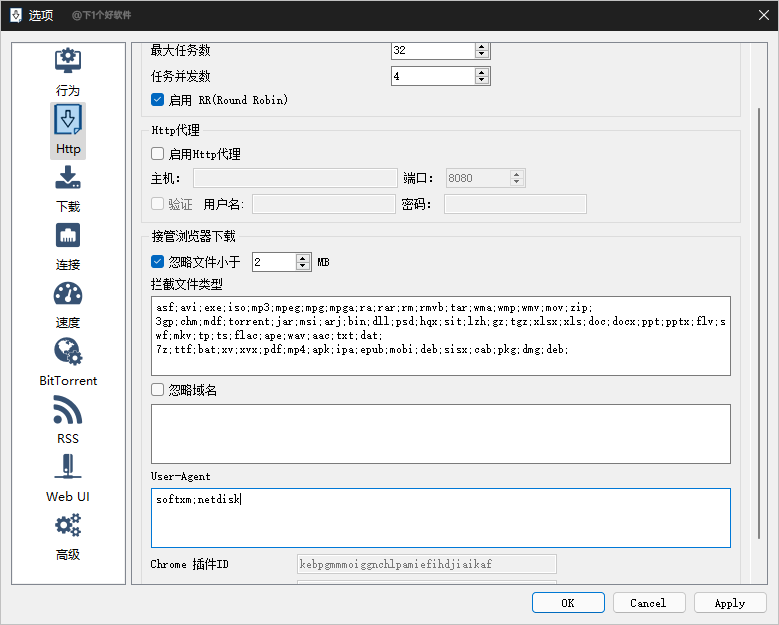The height and width of the screenshot is (625, 779).
Task: Open the BitTorrent settings icon
Action: [68, 351]
